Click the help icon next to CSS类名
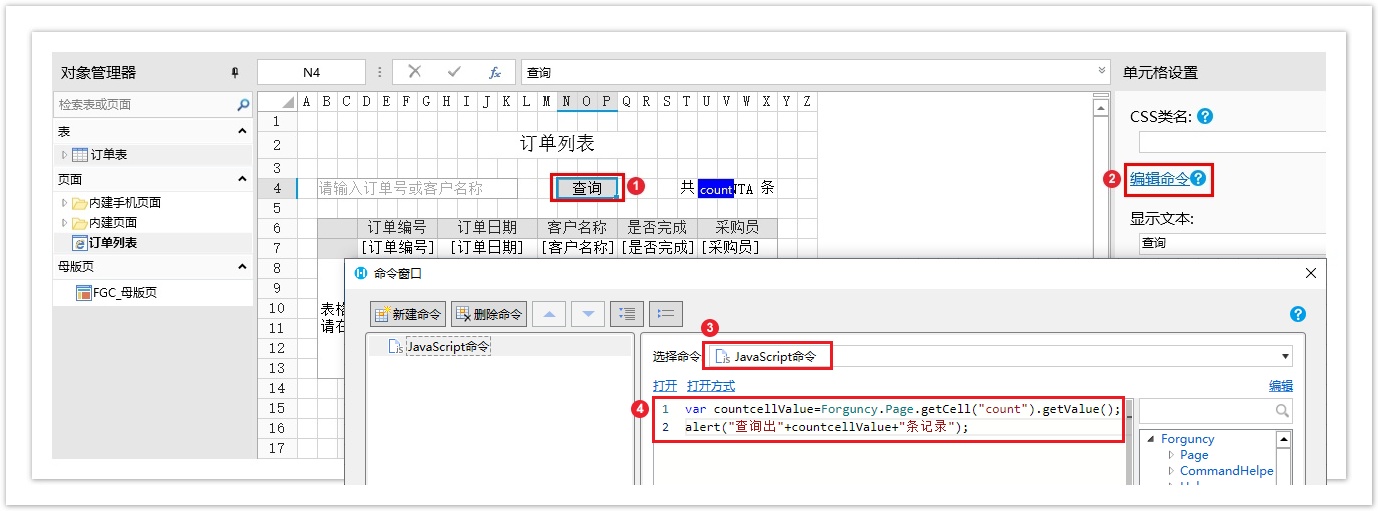Image resolution: width=1378 pixels, height=511 pixels. (1205, 116)
